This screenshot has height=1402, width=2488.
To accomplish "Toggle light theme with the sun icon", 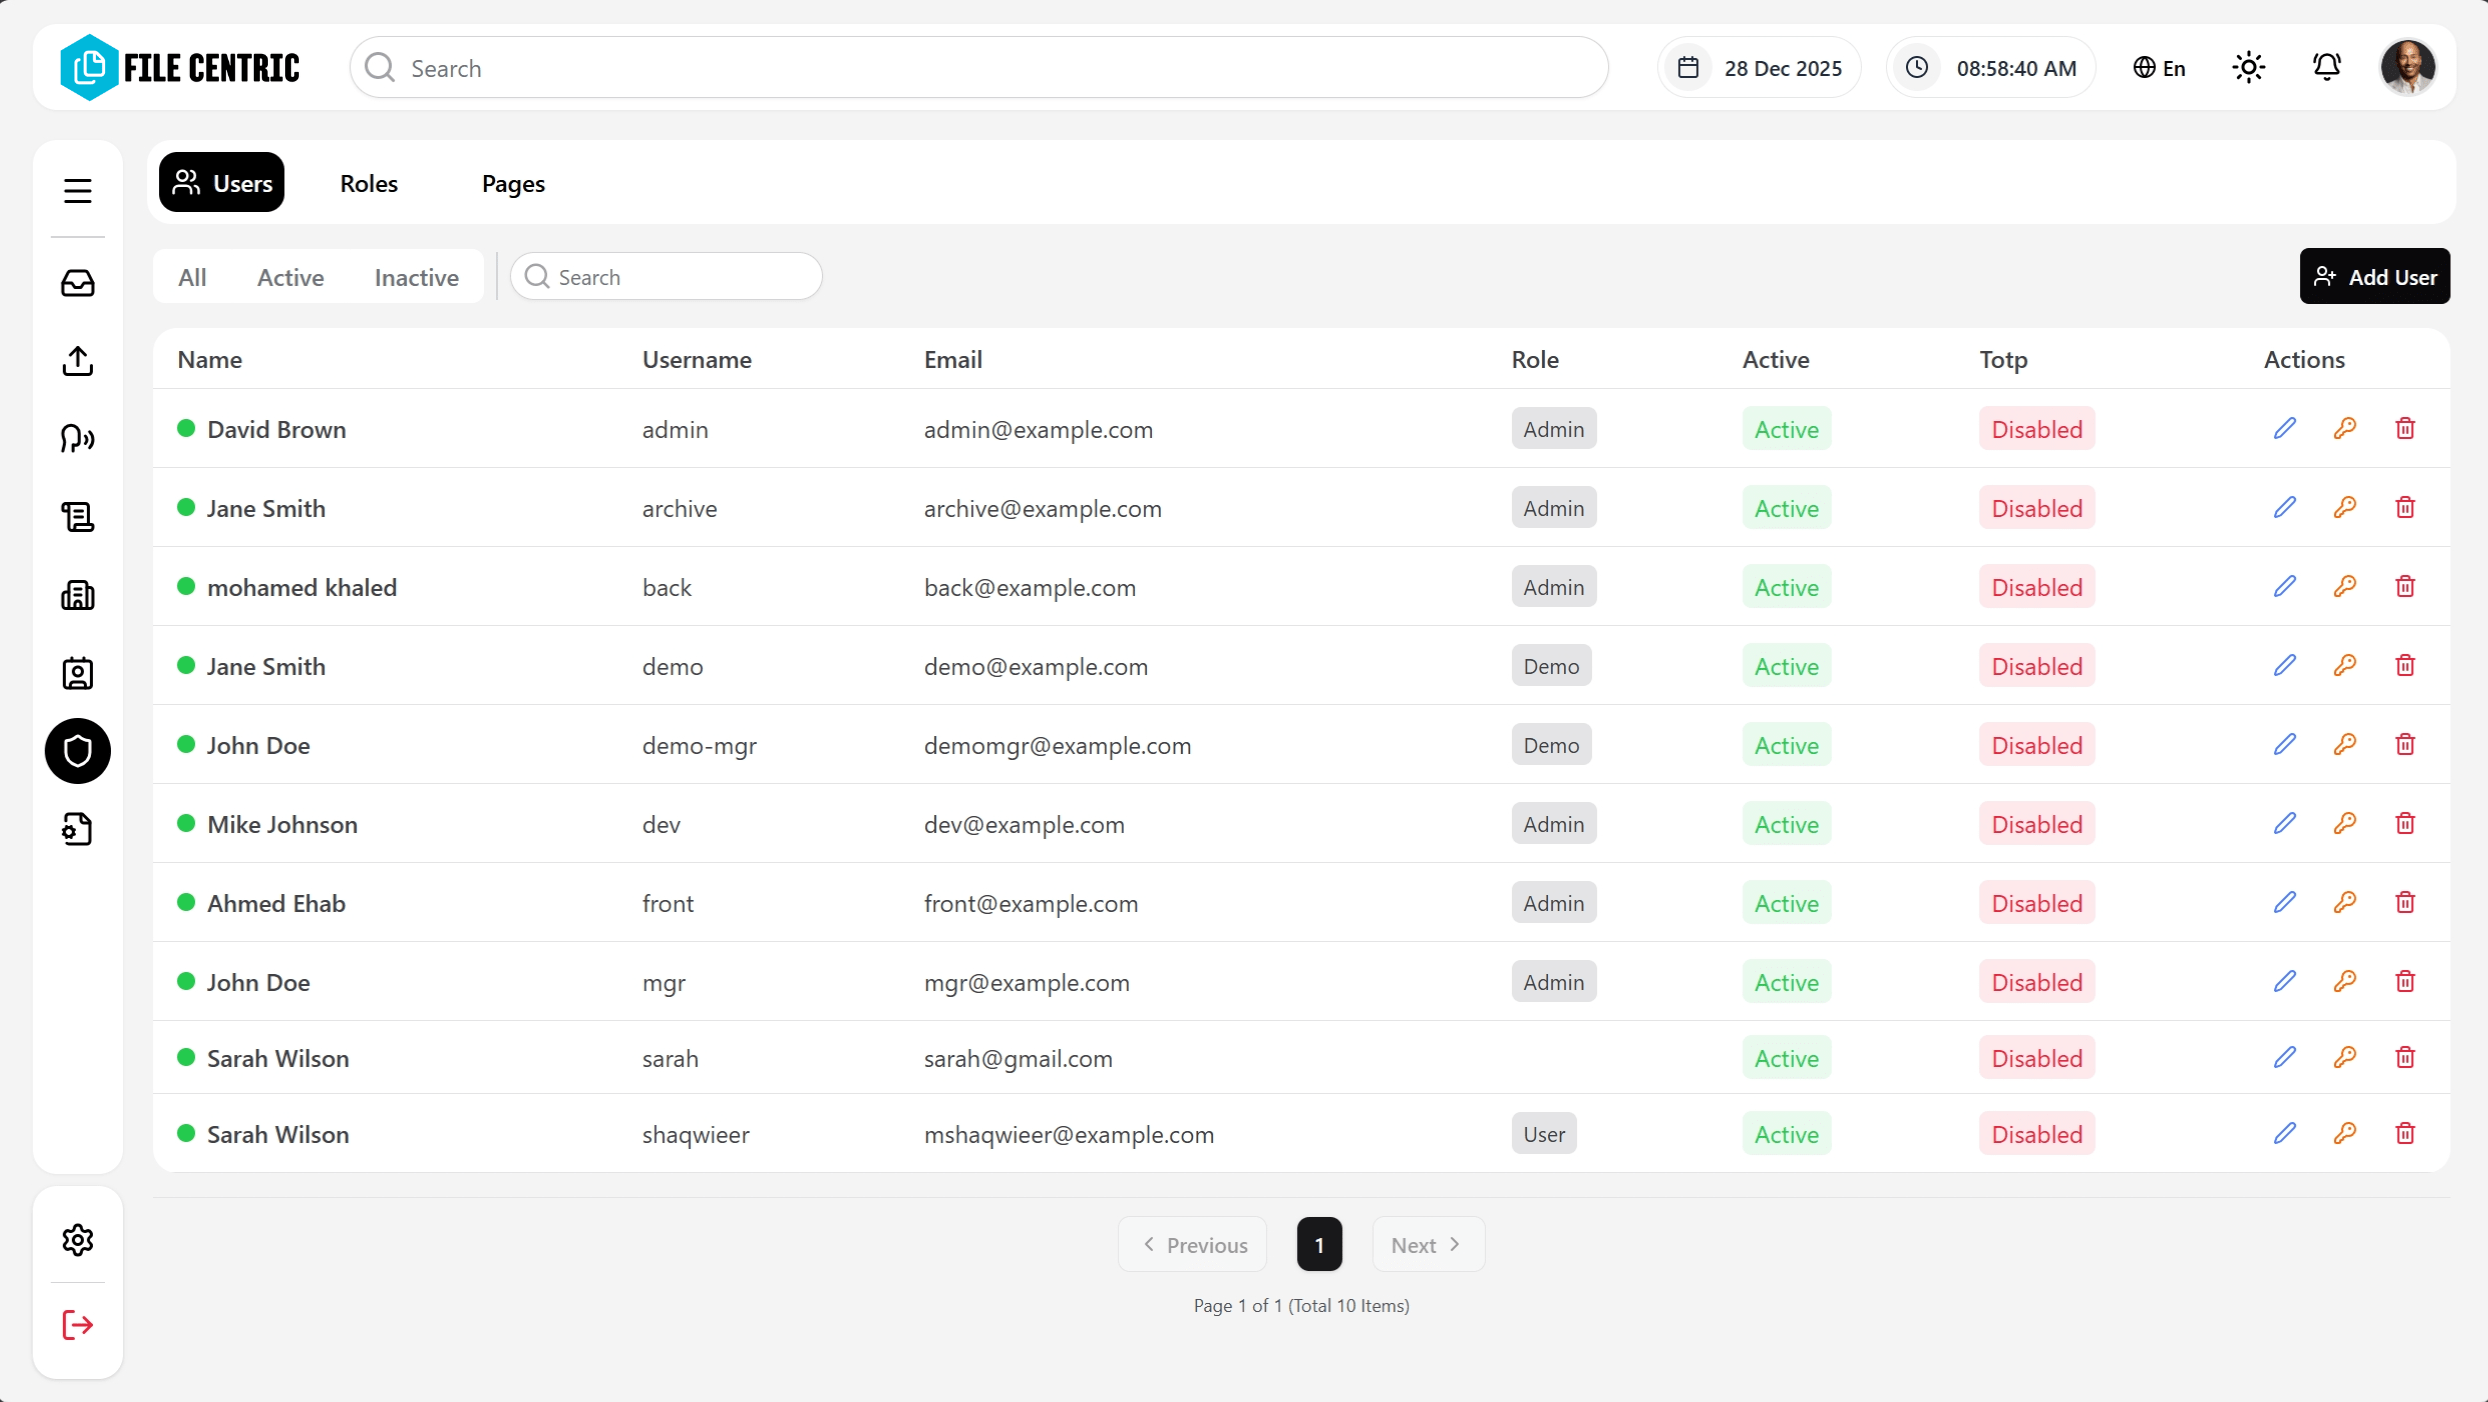I will click(2248, 67).
